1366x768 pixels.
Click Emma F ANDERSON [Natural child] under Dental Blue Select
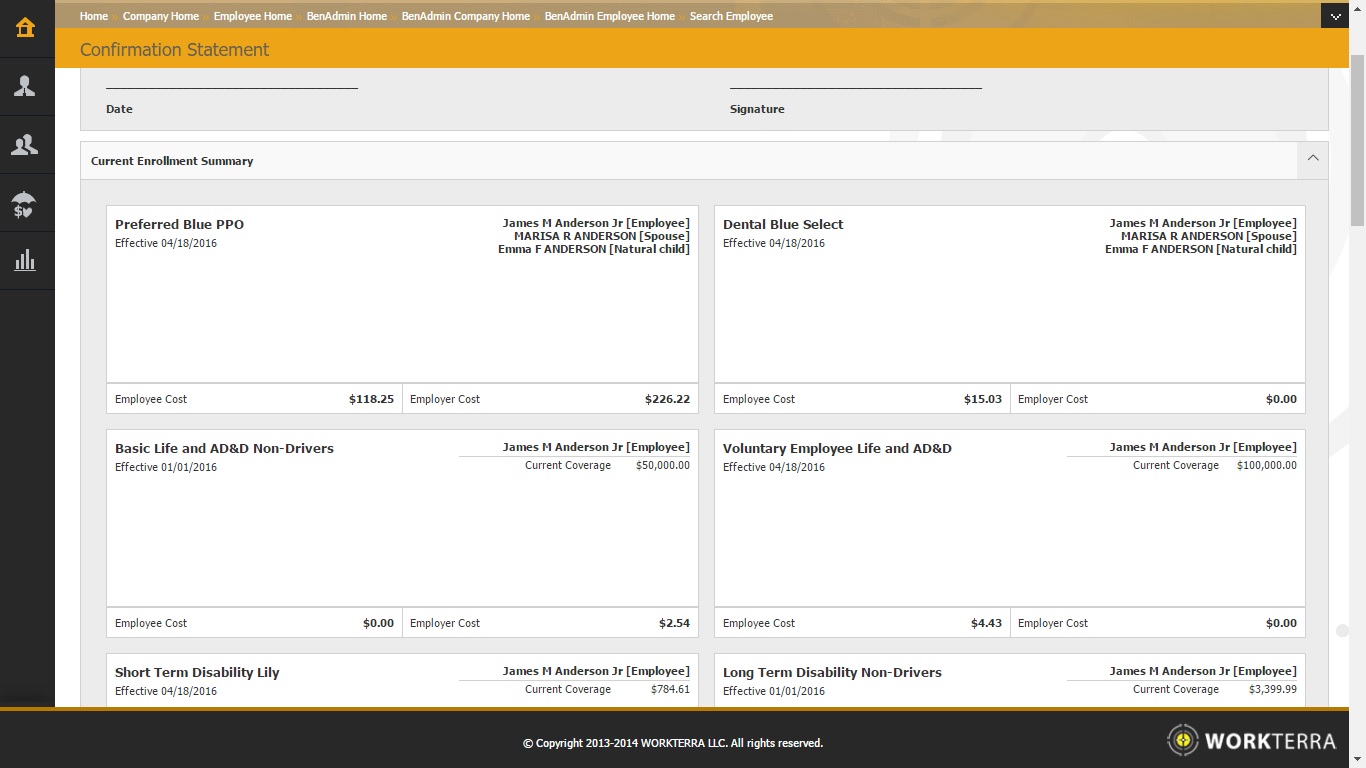(1201, 250)
